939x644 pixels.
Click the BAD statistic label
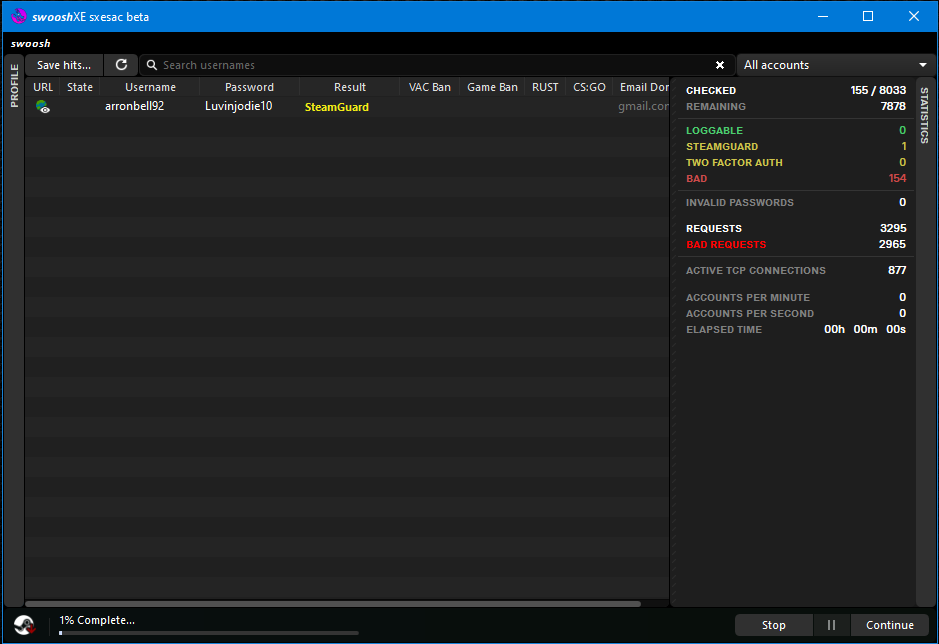coord(696,179)
